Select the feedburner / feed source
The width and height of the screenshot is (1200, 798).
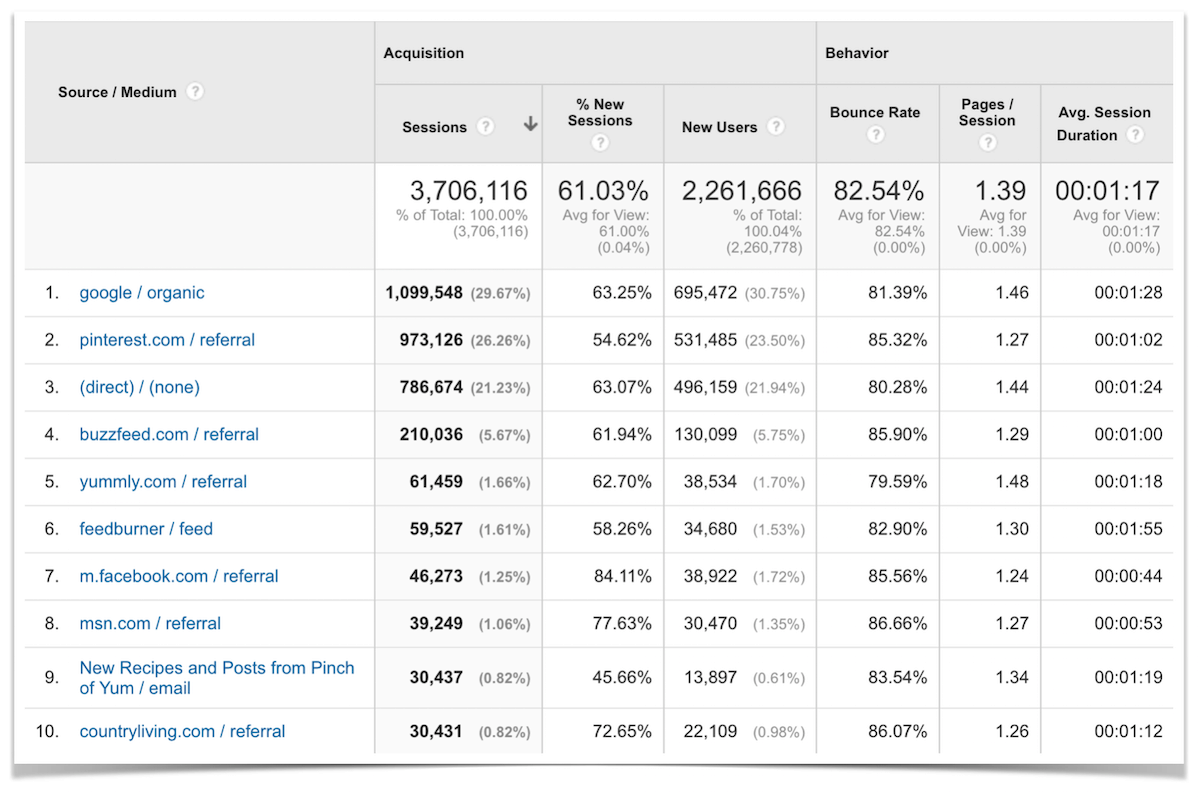pyautogui.click(x=146, y=529)
